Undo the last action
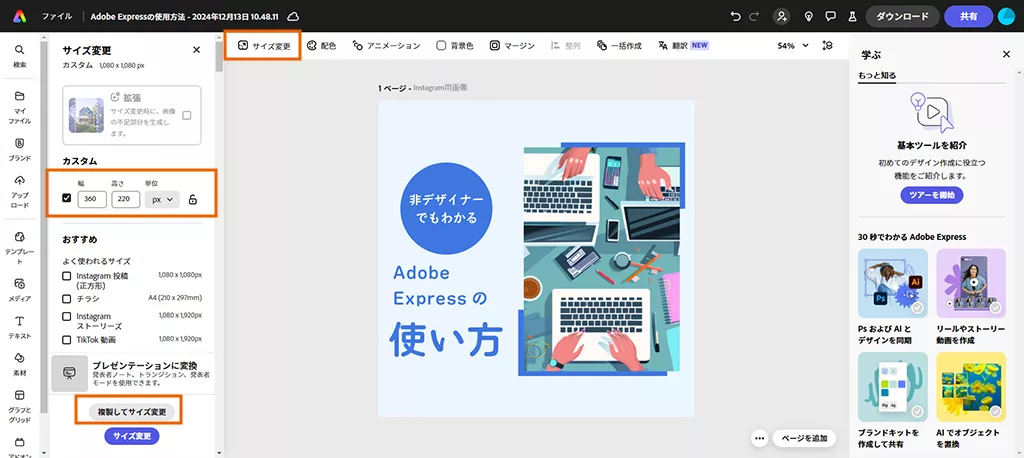The height and width of the screenshot is (458, 1024). pyautogui.click(x=736, y=16)
